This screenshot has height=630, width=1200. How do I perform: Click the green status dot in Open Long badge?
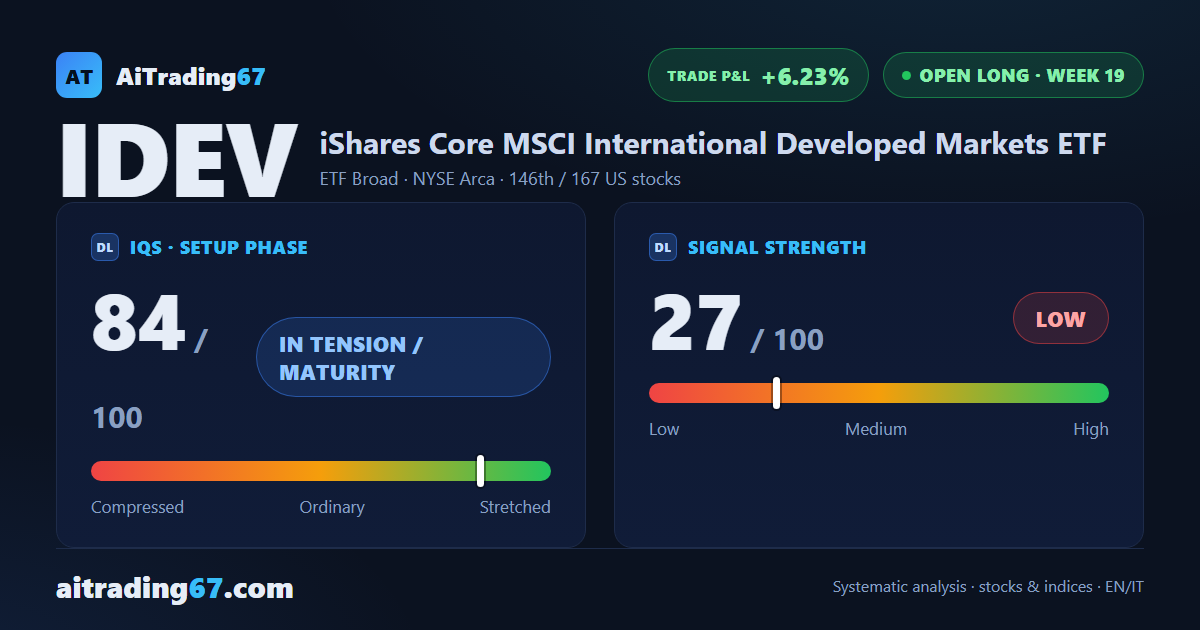coord(906,75)
